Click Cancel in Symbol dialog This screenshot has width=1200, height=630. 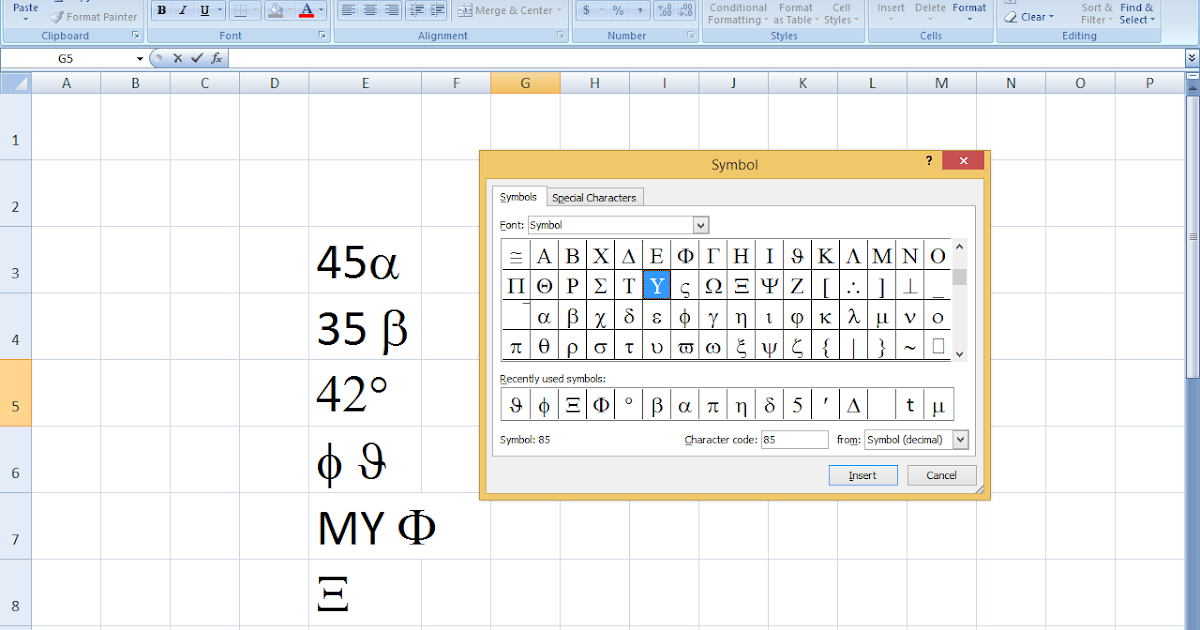pyautogui.click(x=941, y=475)
